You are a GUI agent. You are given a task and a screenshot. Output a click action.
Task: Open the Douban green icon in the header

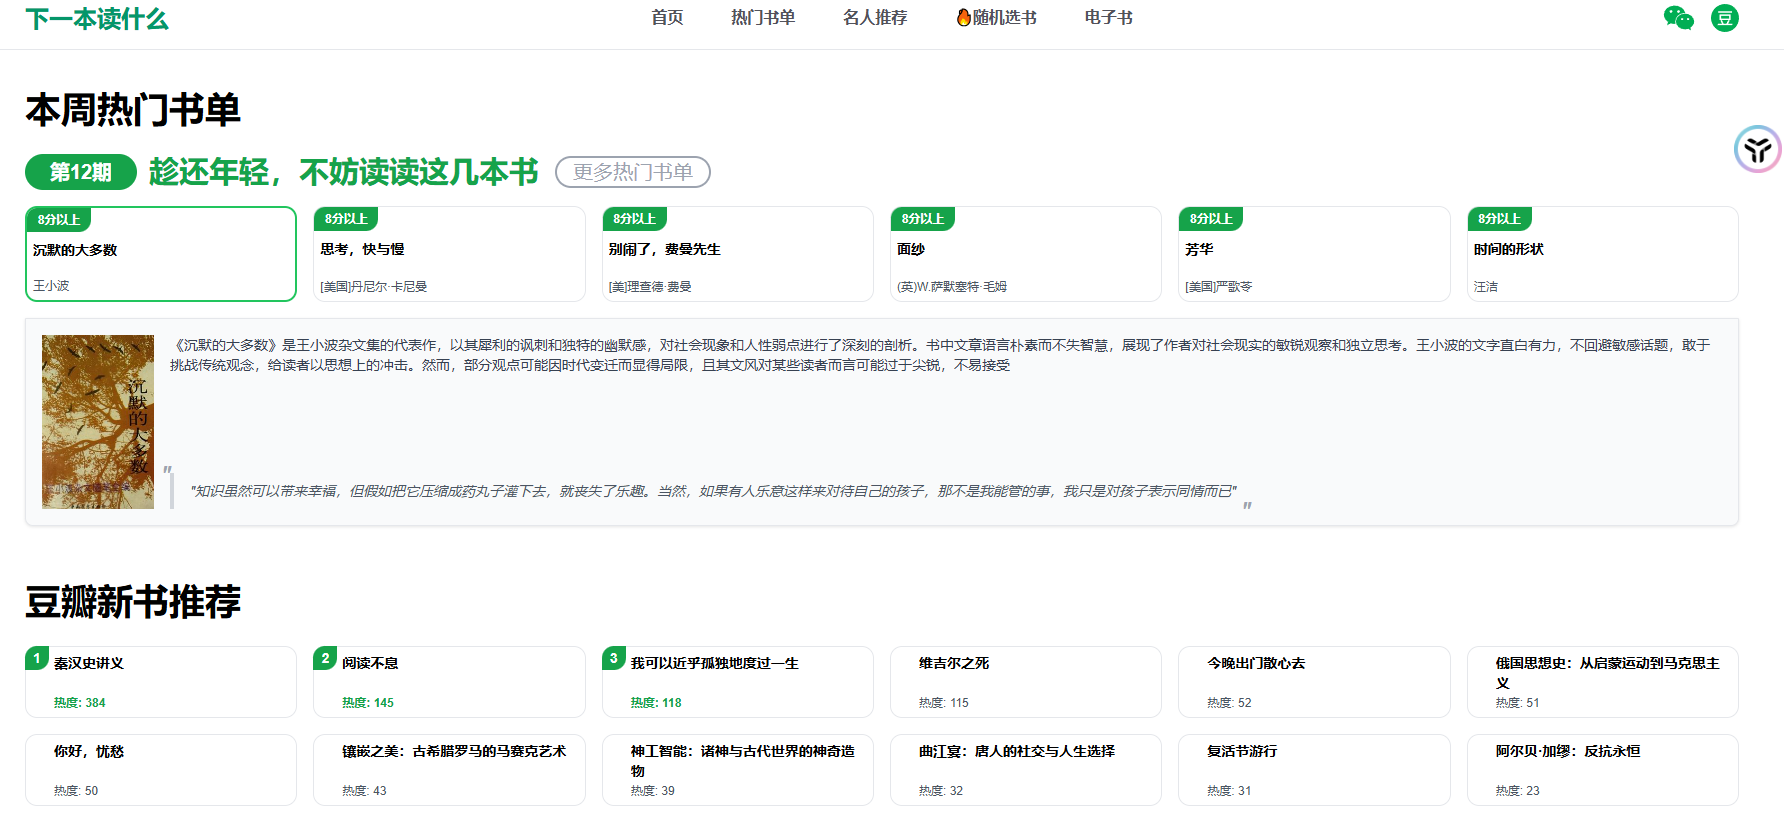click(1725, 18)
